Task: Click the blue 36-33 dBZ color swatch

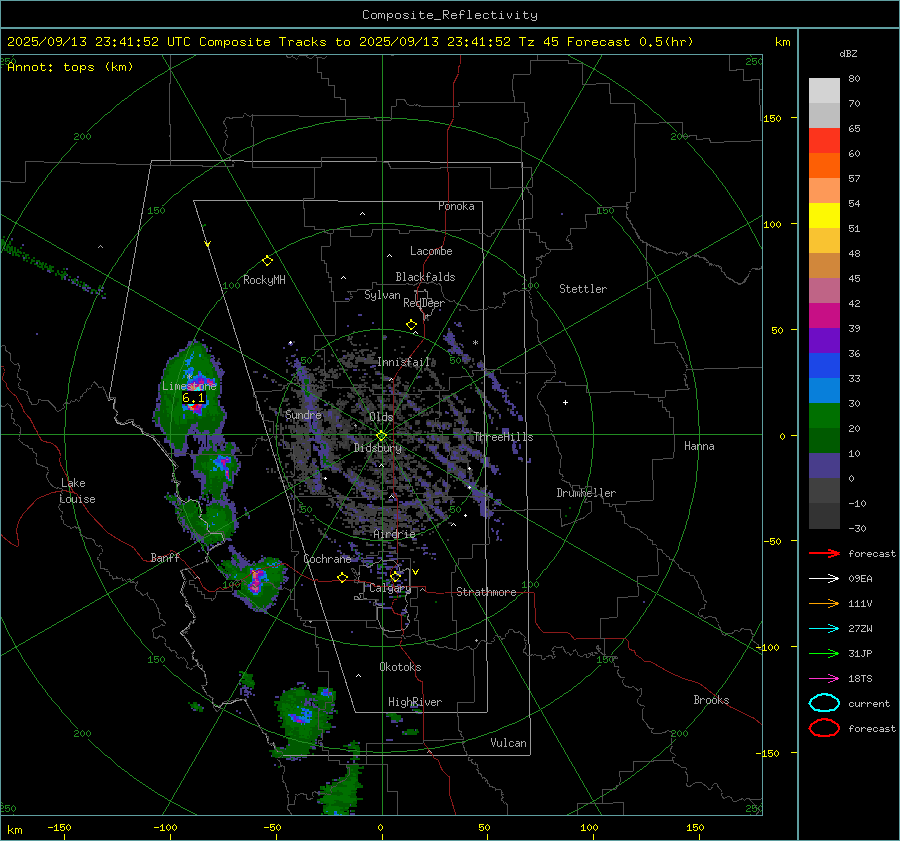Action: pos(824,366)
